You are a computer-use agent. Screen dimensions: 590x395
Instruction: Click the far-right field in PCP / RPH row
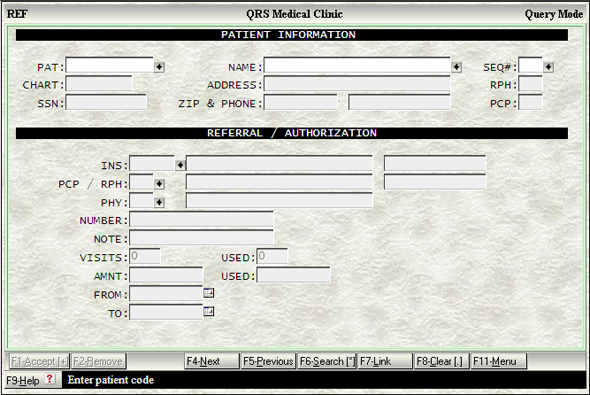(x=435, y=182)
